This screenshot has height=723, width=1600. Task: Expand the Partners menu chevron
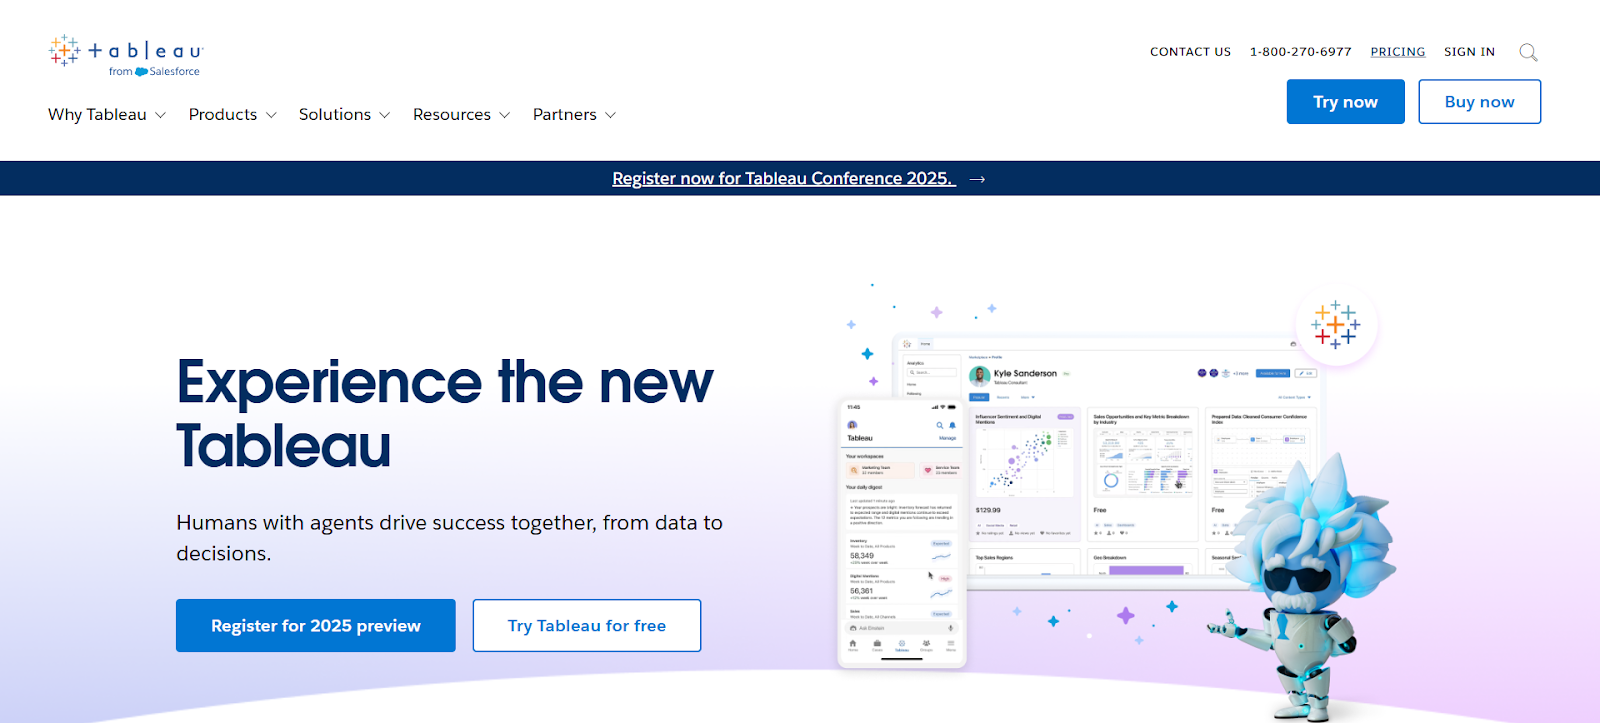611,115
